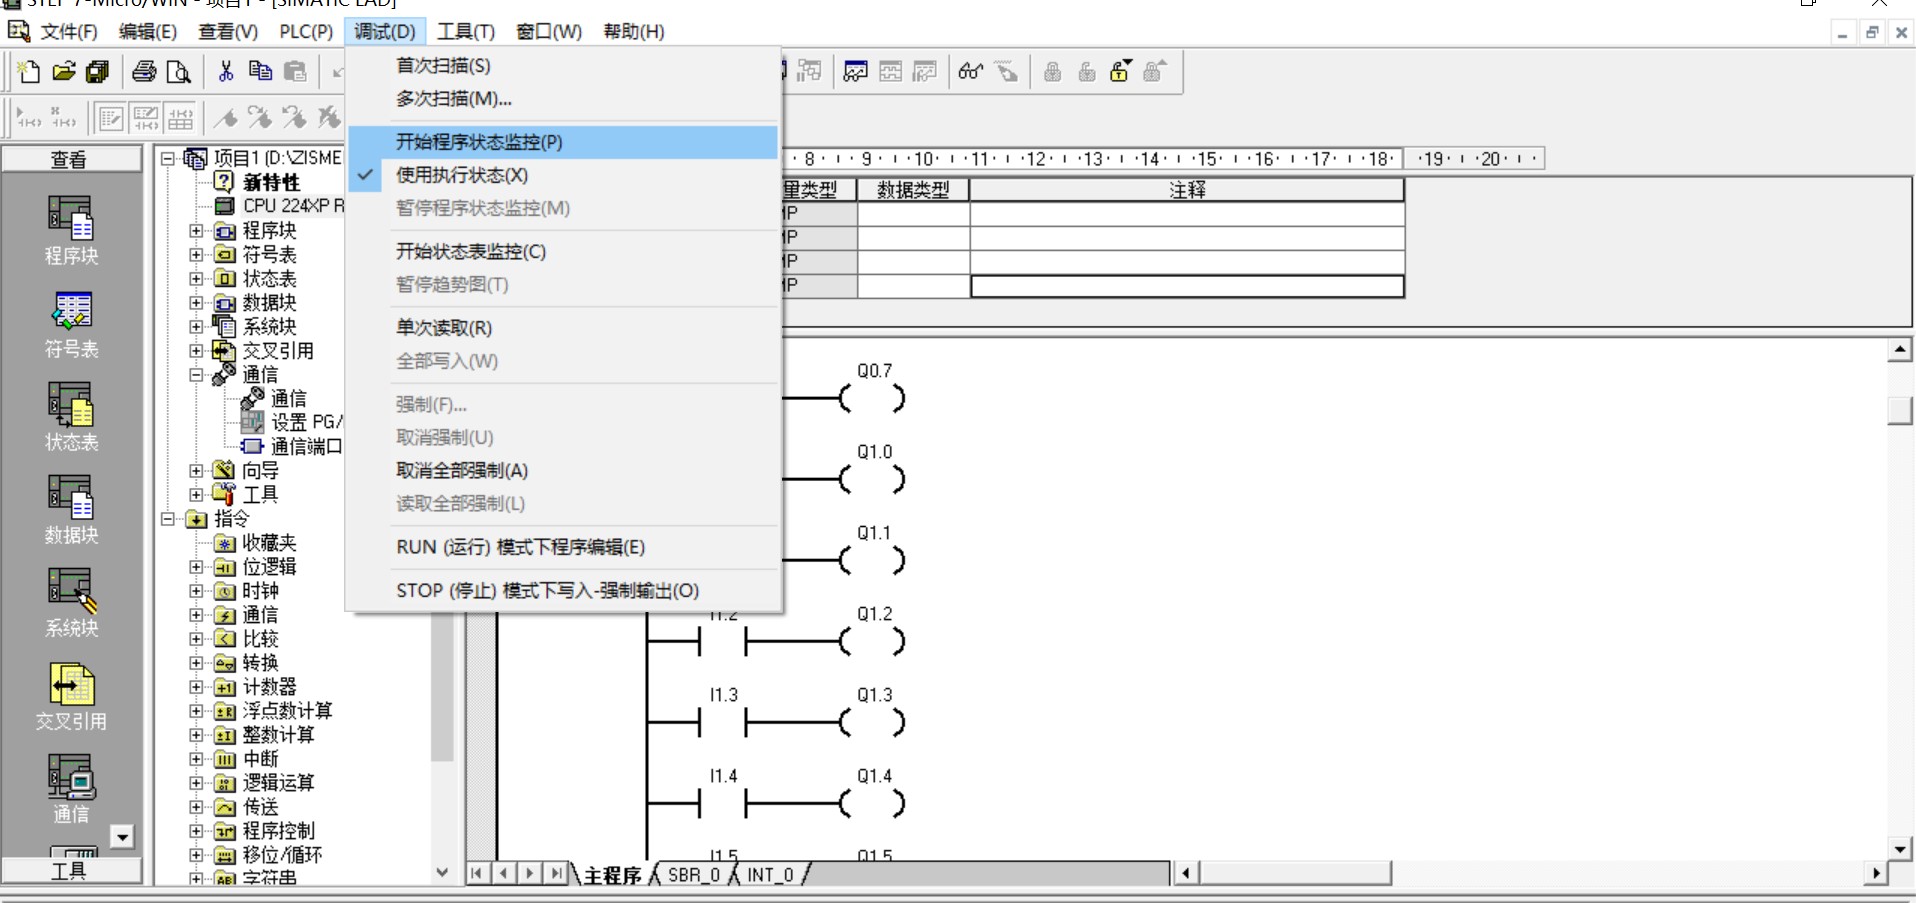Click the 查看 navigation bar header button

(x=71, y=159)
